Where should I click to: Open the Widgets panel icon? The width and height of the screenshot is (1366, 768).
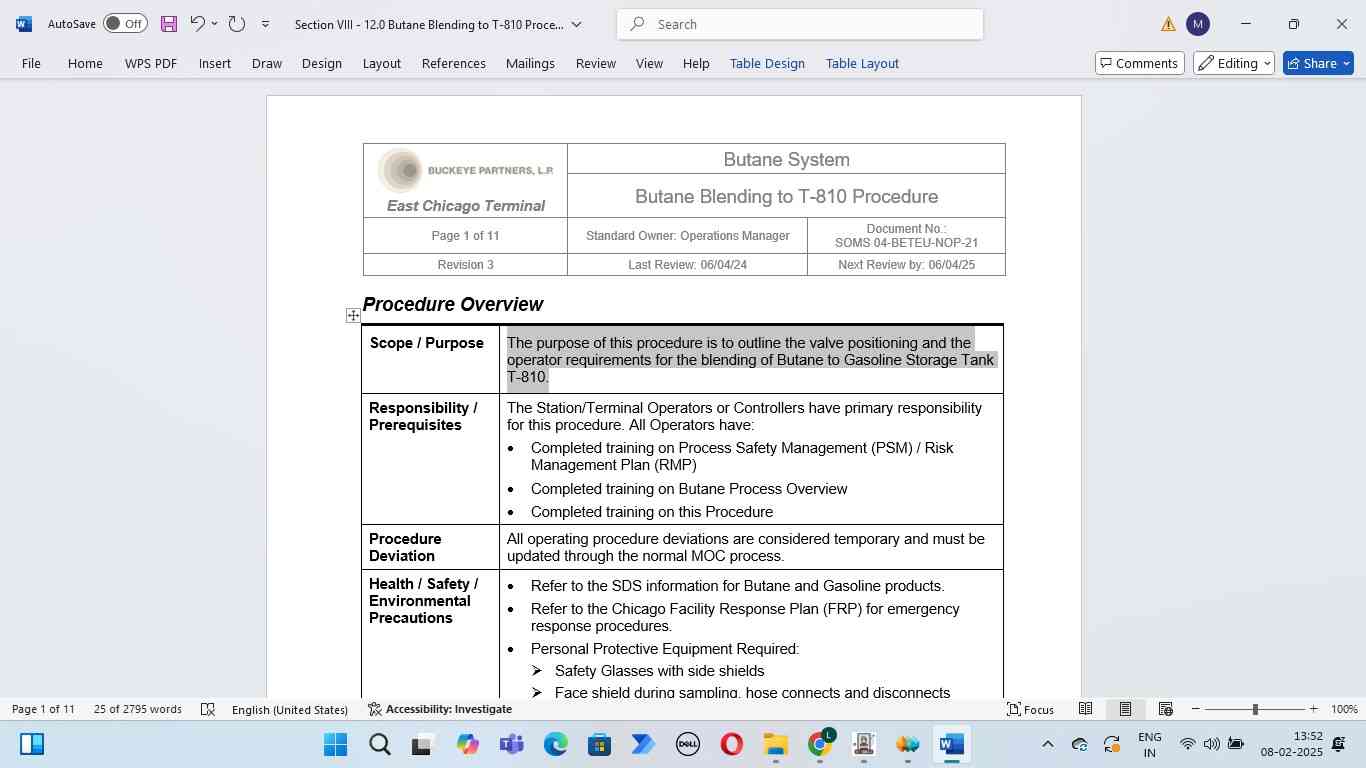[x=31, y=744]
